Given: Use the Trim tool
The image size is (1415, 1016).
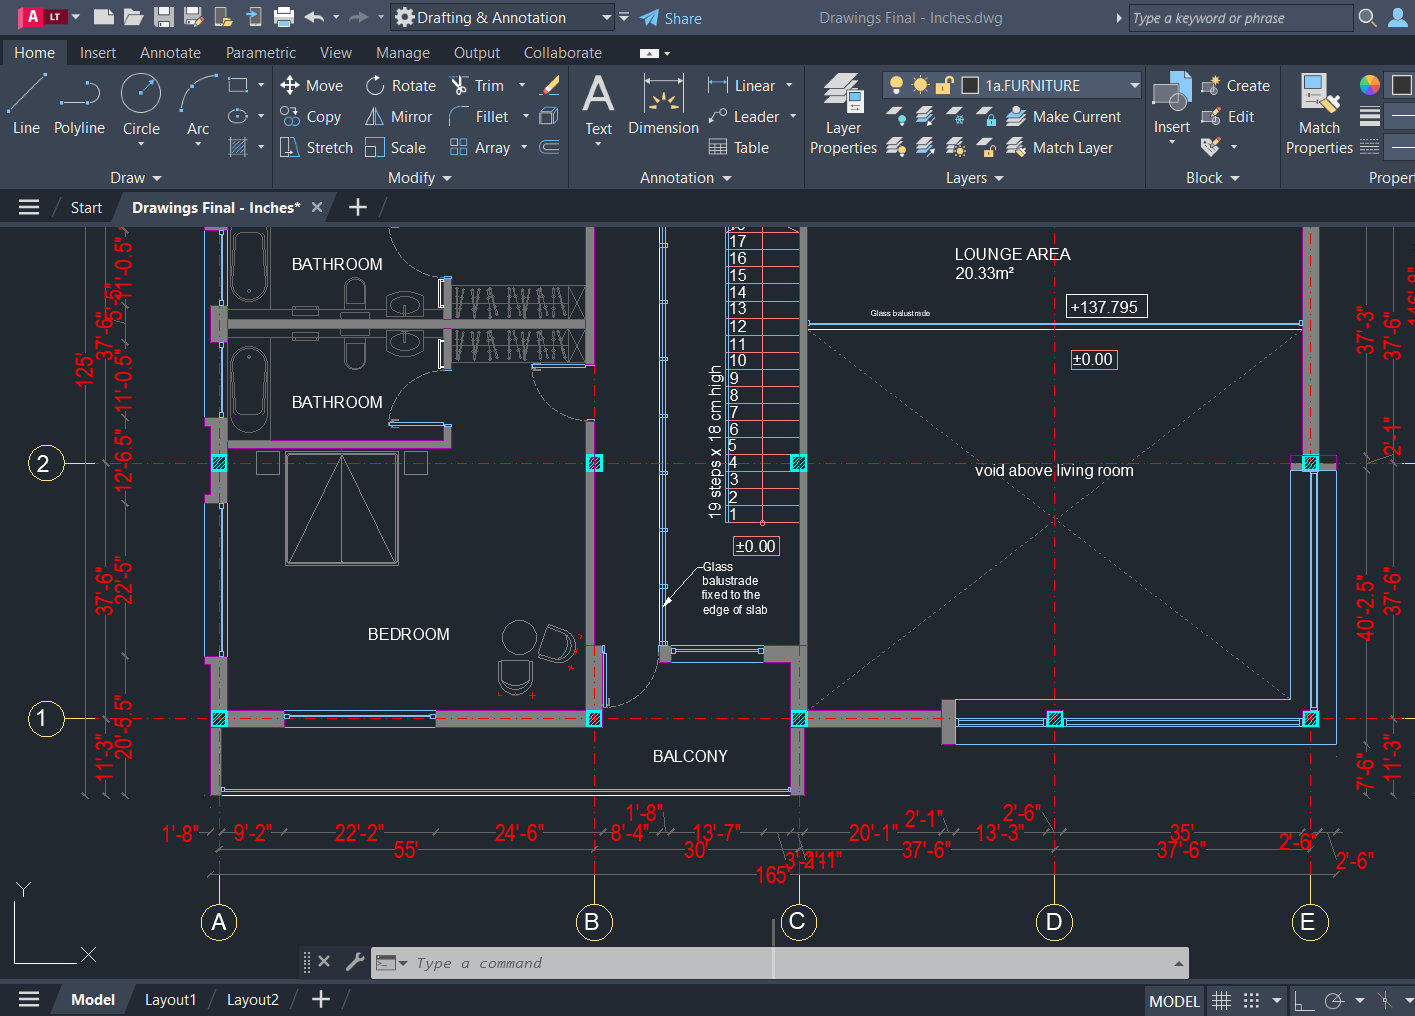Looking at the screenshot, I should coord(477,86).
